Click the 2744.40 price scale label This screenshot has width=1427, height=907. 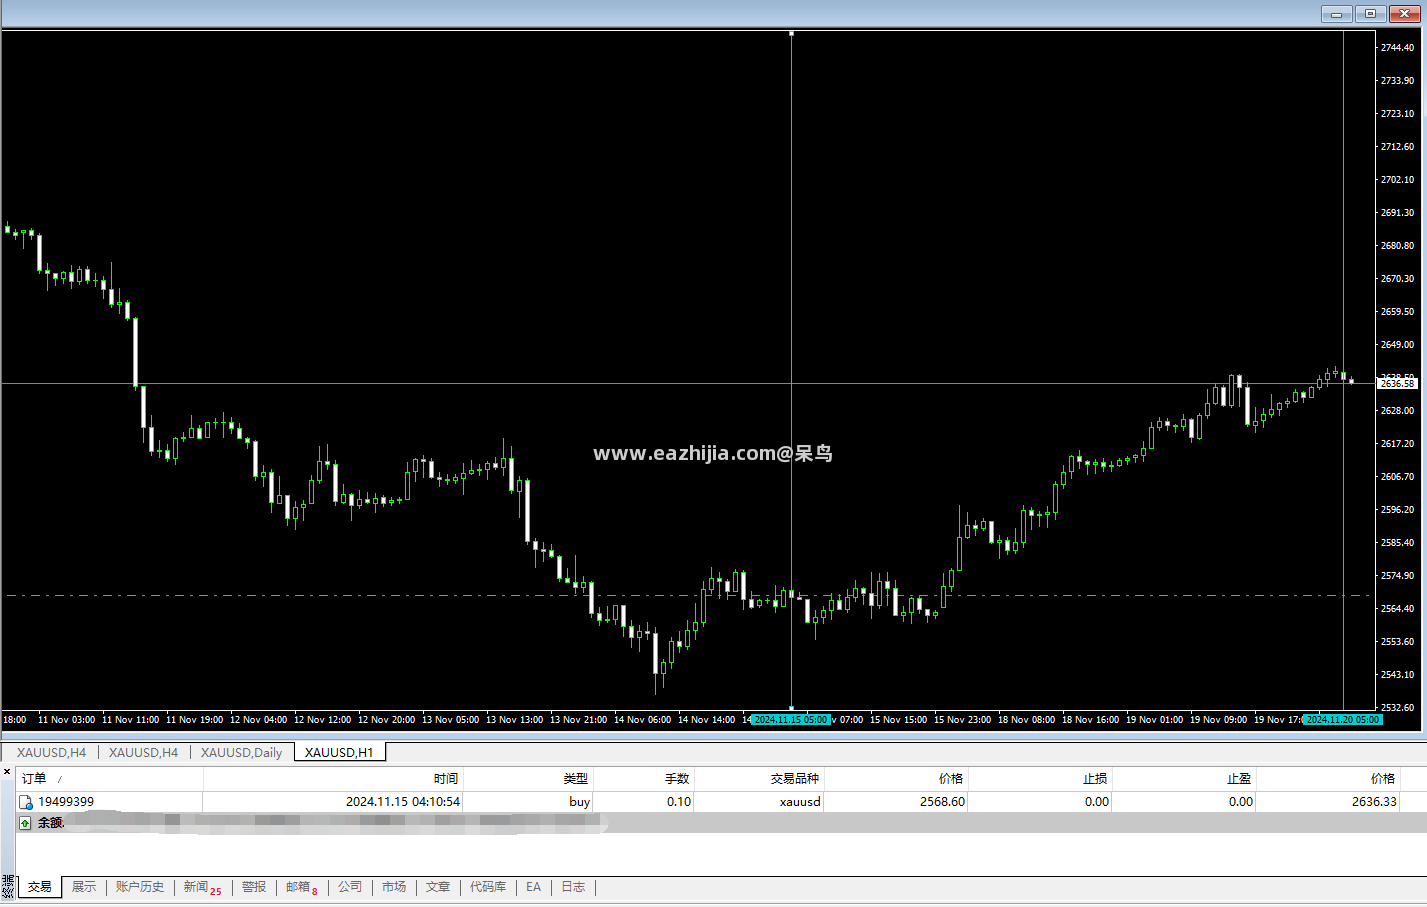(1397, 48)
